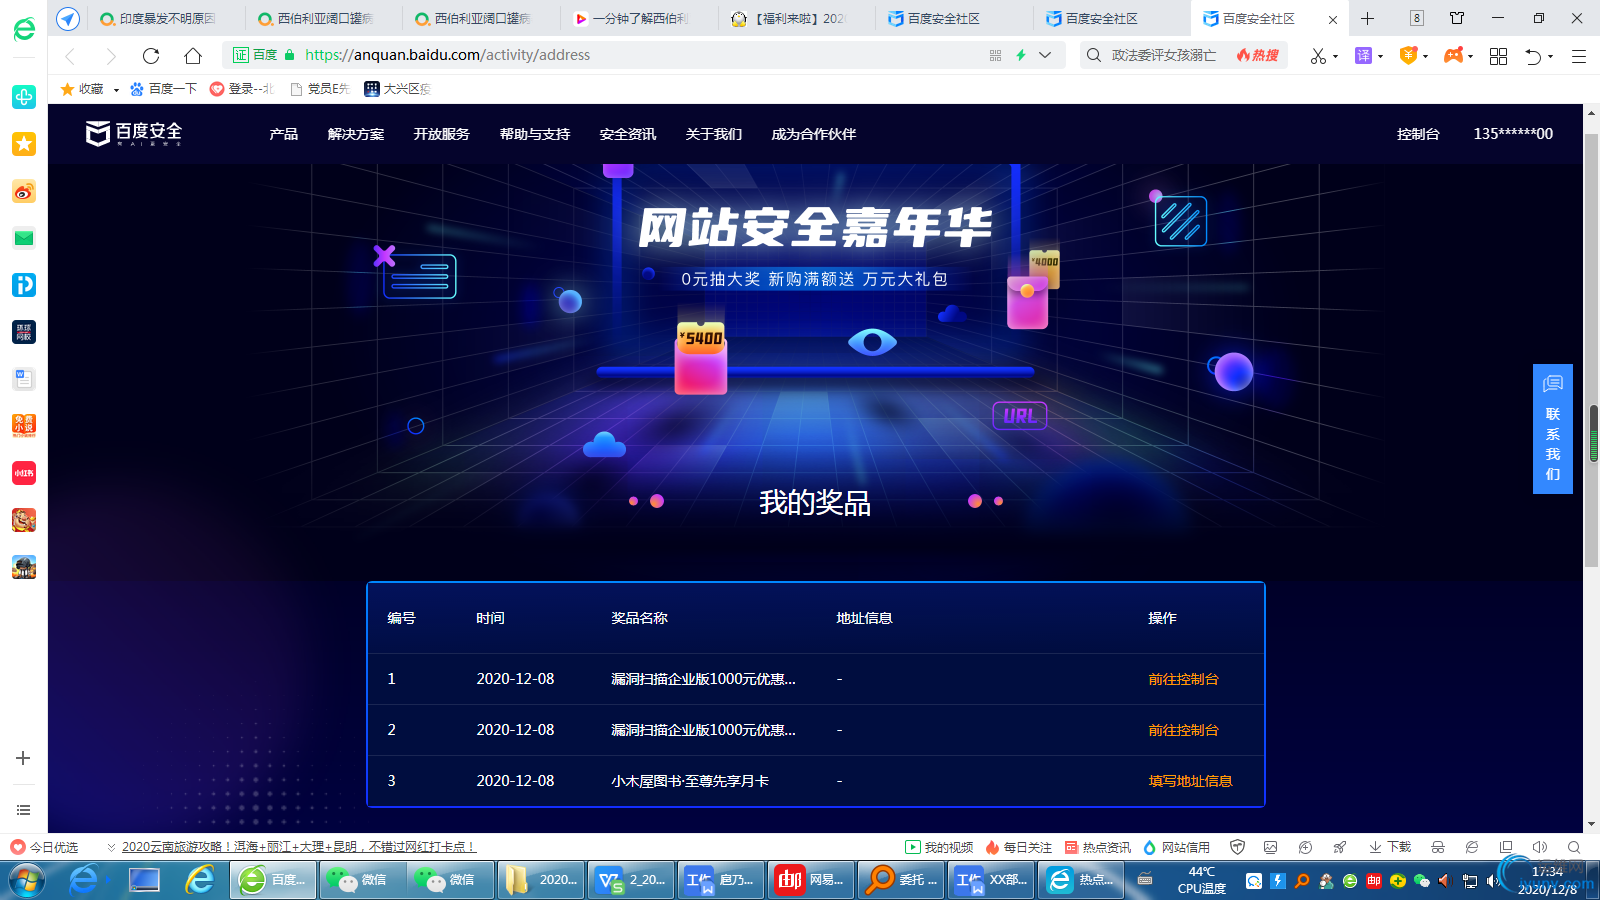This screenshot has width=1600, height=900.
Task: Open the 开放服务 menu
Action: pyautogui.click(x=442, y=134)
